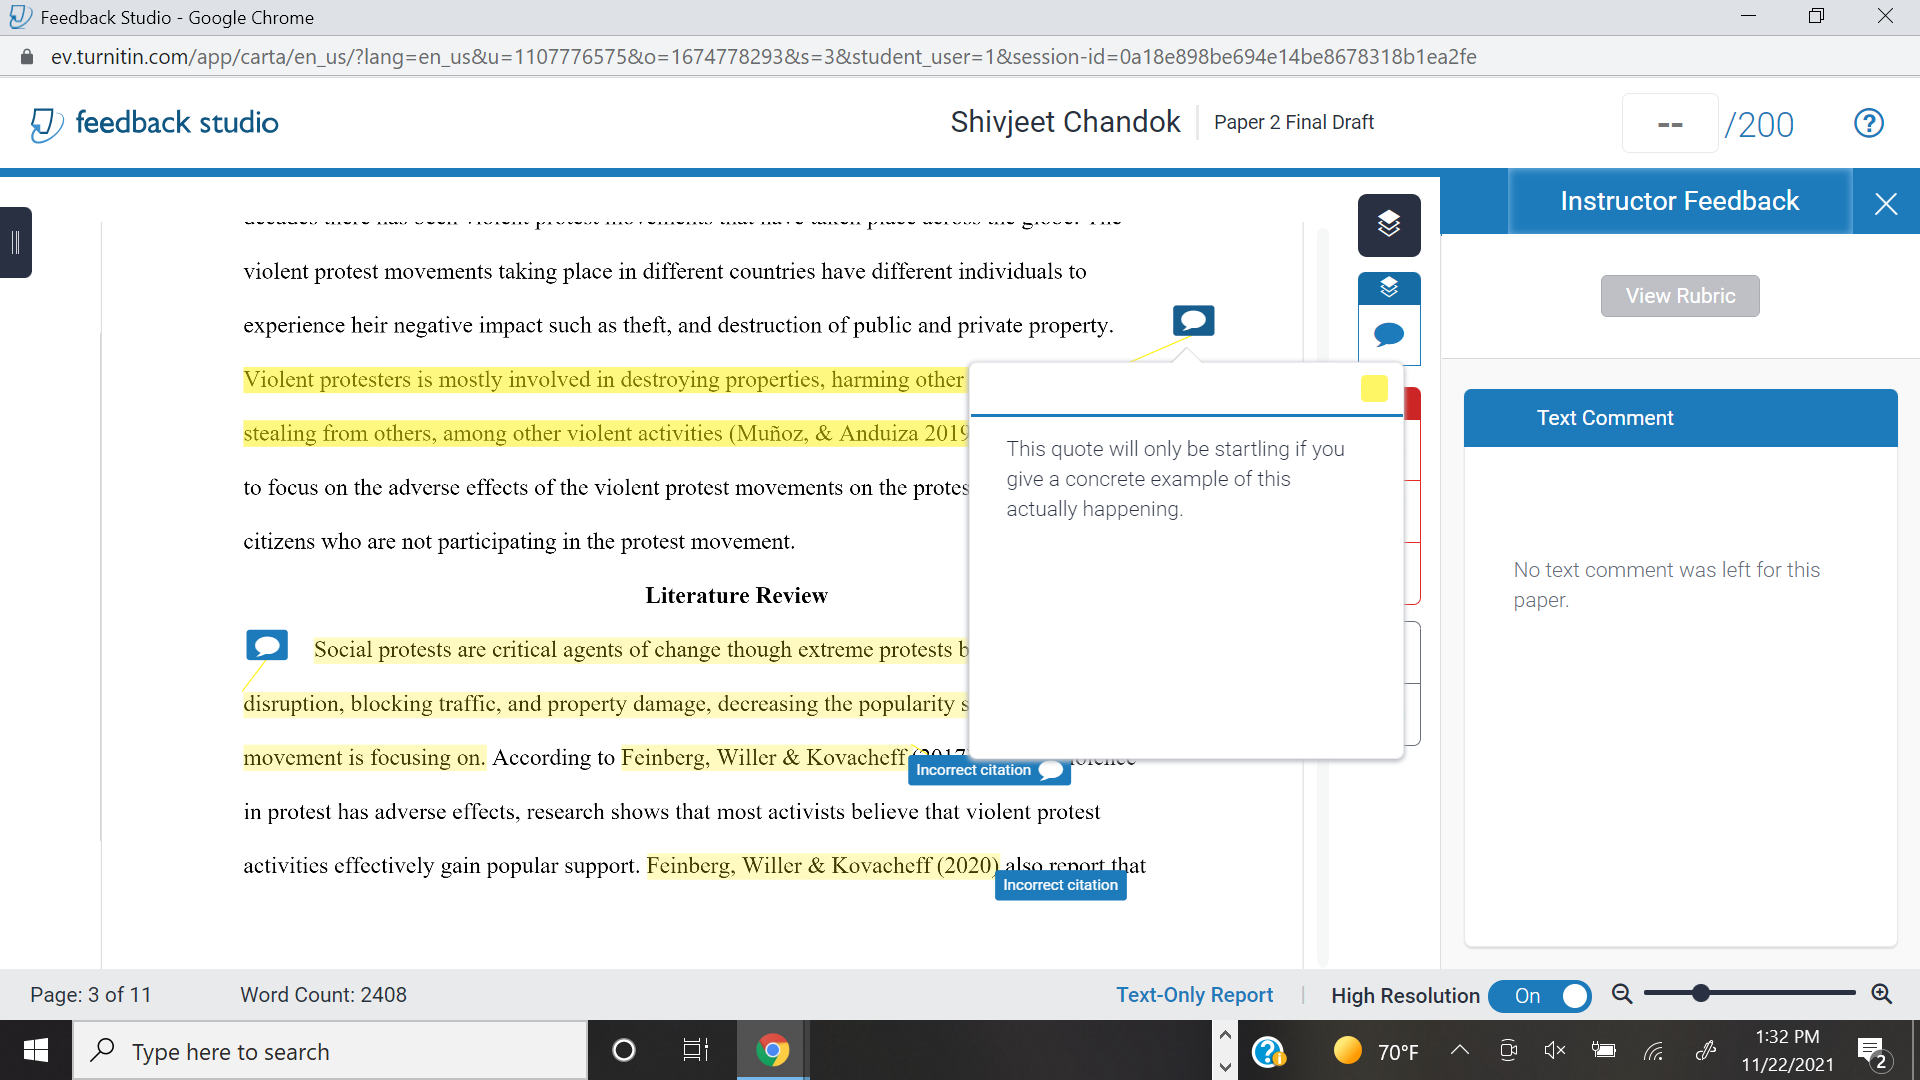The height and width of the screenshot is (1080, 1920).
Task: Zoom out with the minus magnifier
Action: [x=1621, y=994]
